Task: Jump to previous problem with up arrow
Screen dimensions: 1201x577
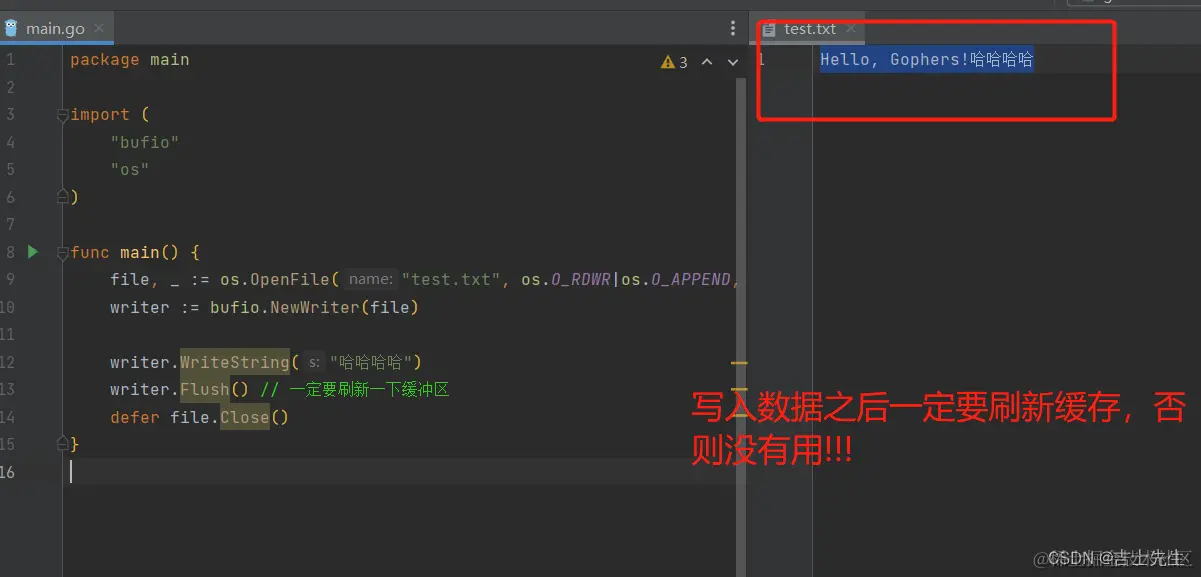Action: [x=707, y=61]
